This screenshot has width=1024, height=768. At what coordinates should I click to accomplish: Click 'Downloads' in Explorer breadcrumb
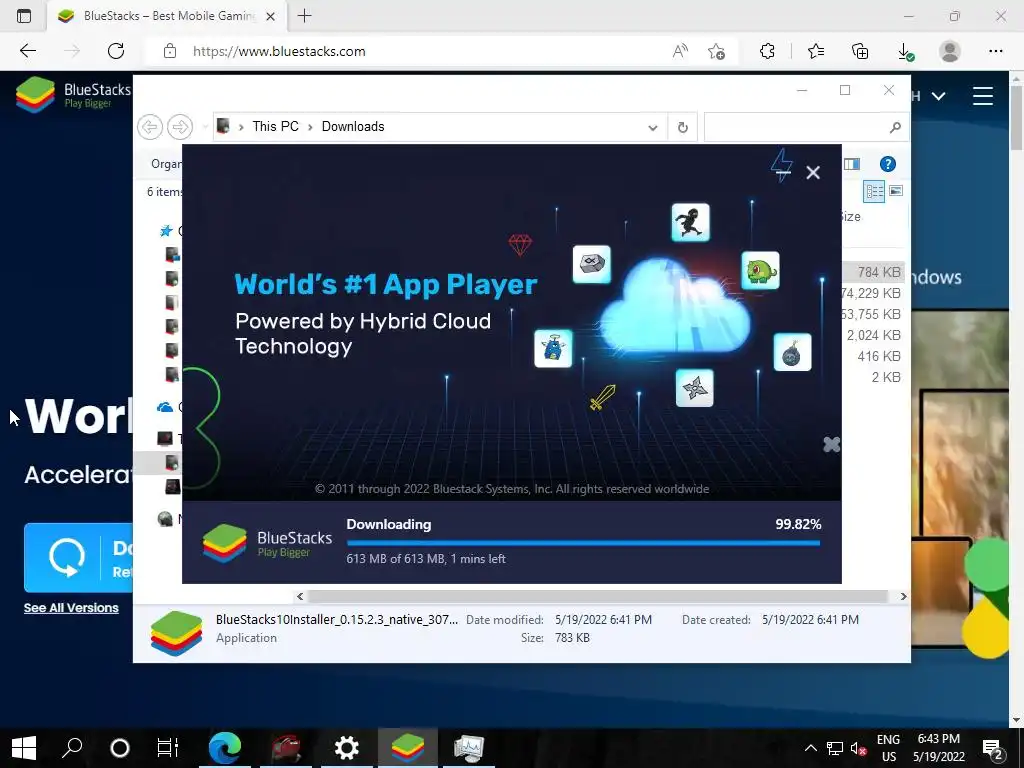353,127
